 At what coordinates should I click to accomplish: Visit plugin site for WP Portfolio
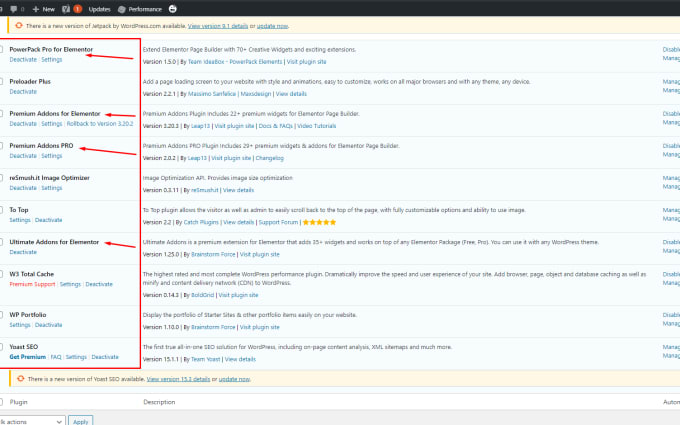pos(259,327)
